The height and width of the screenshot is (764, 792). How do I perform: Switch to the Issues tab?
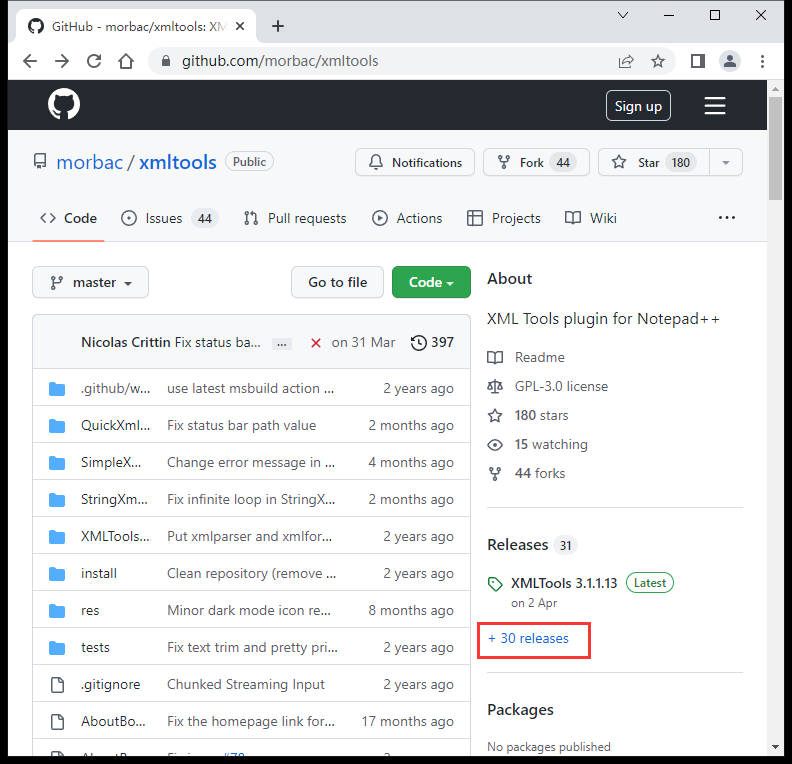click(170, 218)
